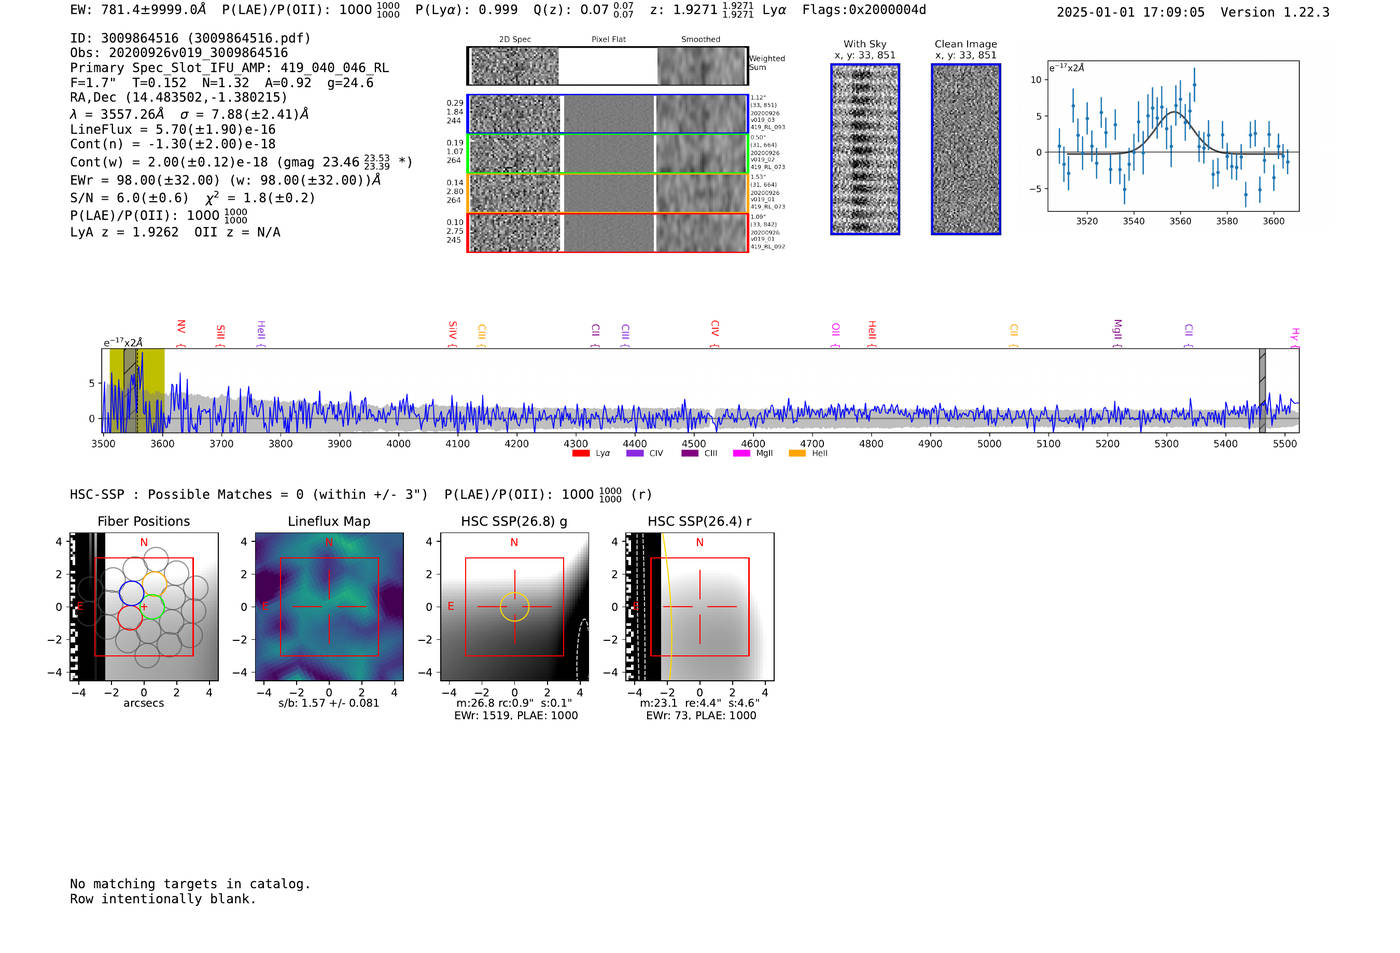
Task: Click the dark purple CIII legend swatch
Action: click(690, 453)
